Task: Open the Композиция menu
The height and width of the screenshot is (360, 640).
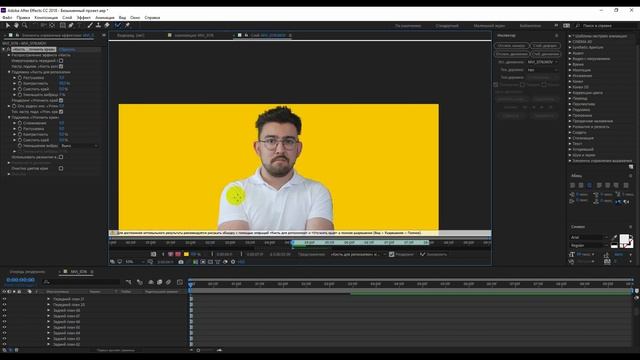Action: [x=46, y=18]
